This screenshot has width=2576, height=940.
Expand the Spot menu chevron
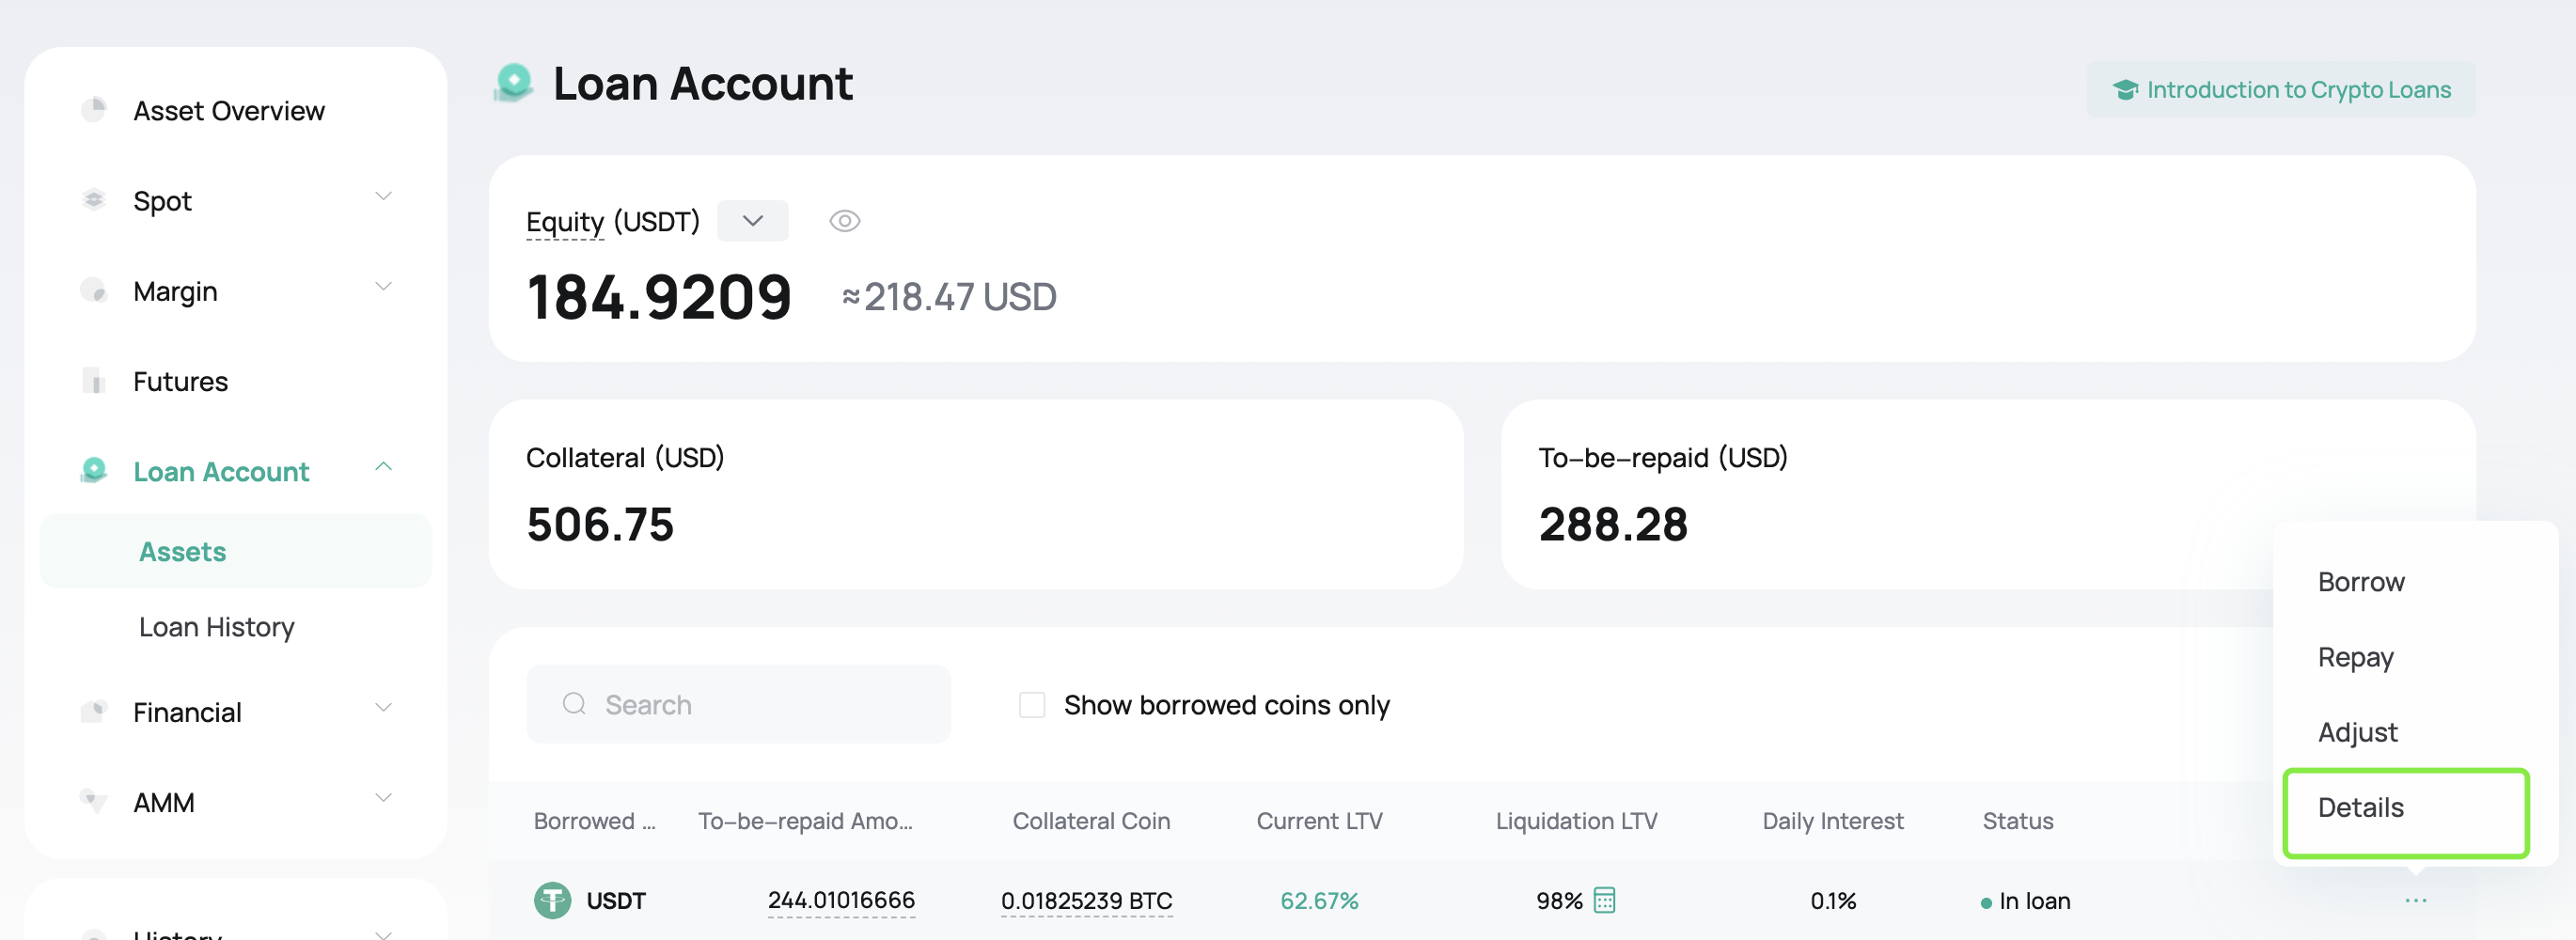pos(383,196)
